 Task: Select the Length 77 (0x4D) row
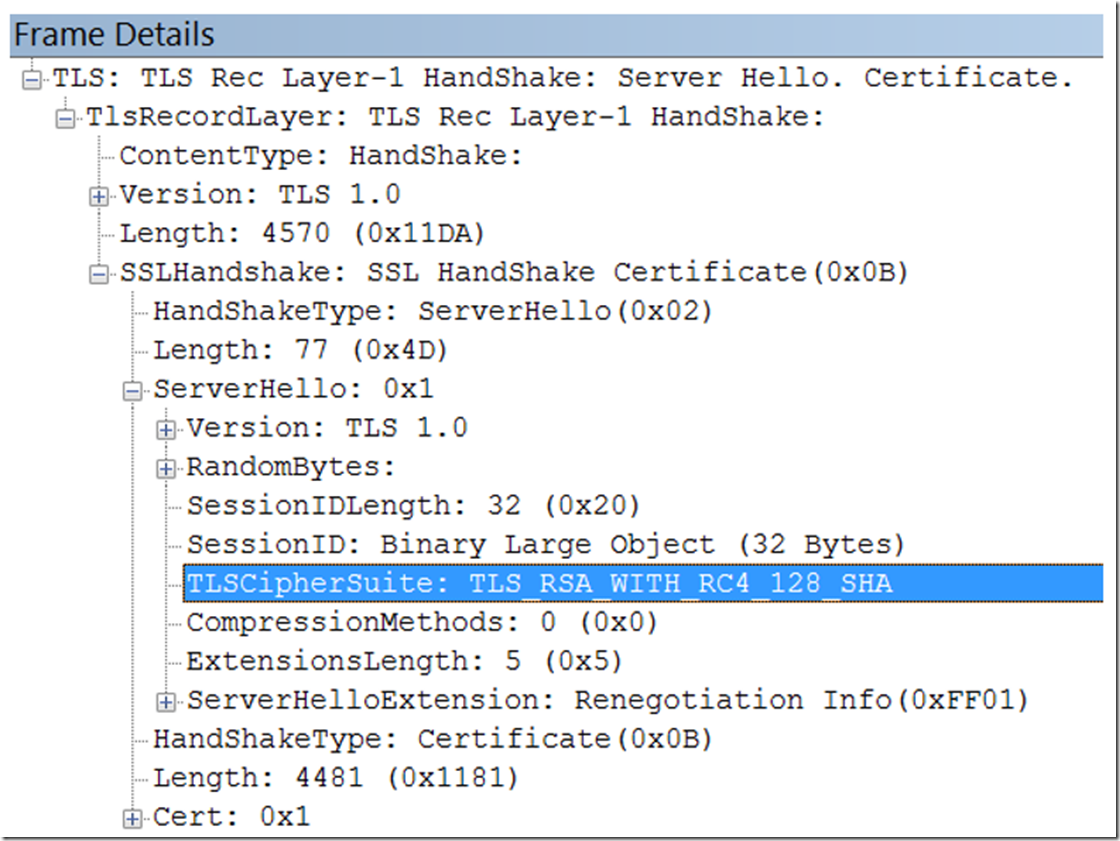[x=301, y=351]
